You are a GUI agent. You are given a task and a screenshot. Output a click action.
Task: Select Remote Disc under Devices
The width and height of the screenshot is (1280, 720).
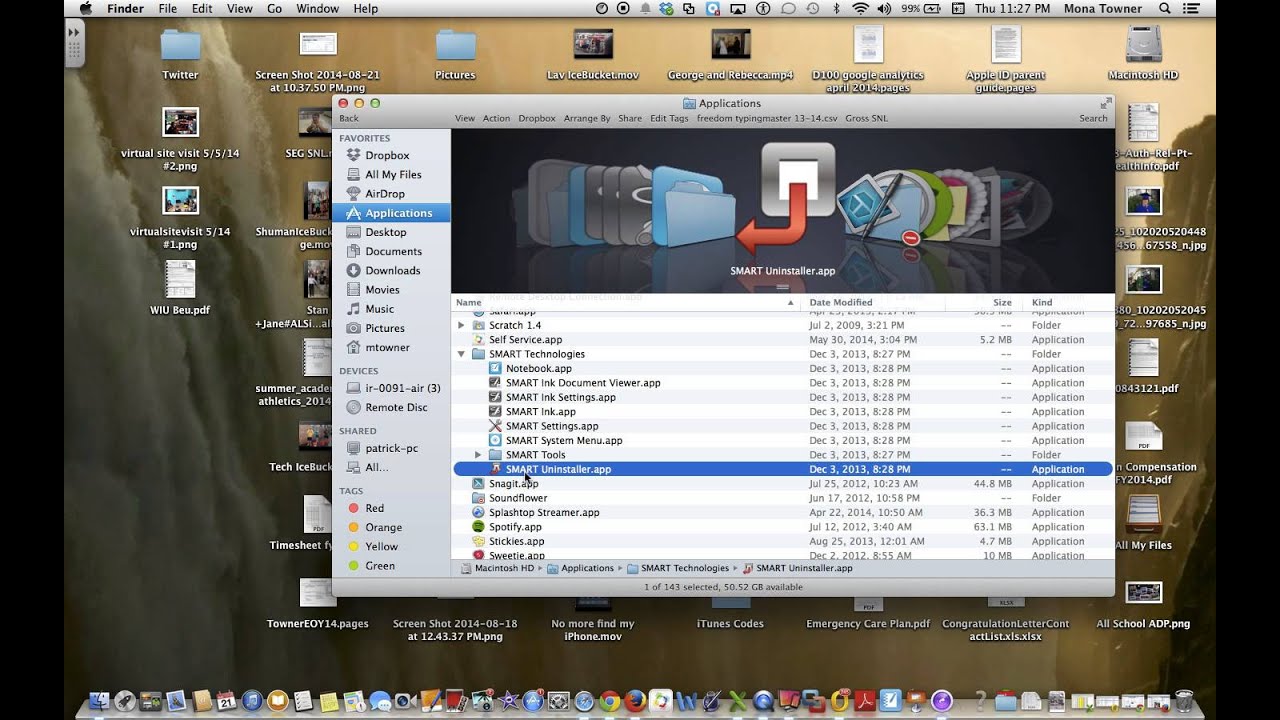(396, 407)
